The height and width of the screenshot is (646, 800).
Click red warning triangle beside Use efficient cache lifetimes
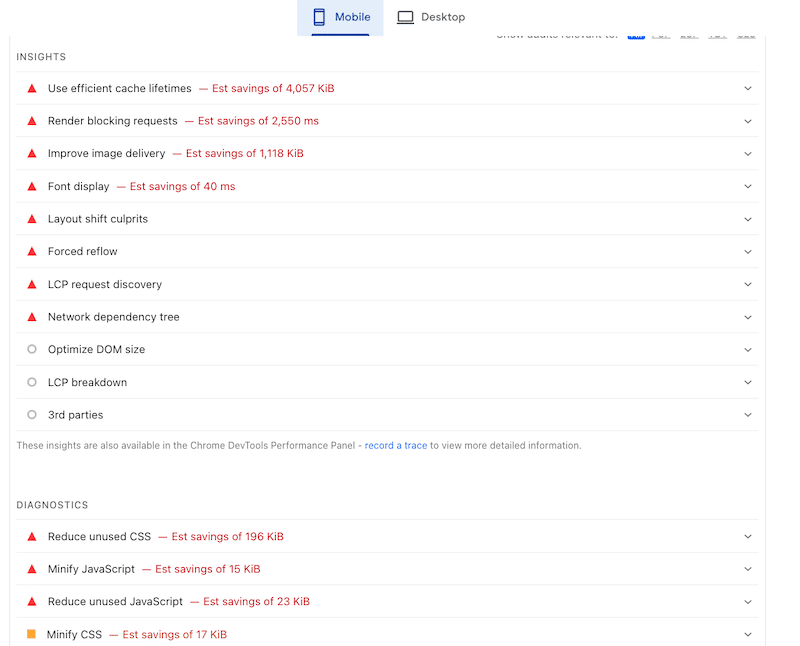(32, 88)
